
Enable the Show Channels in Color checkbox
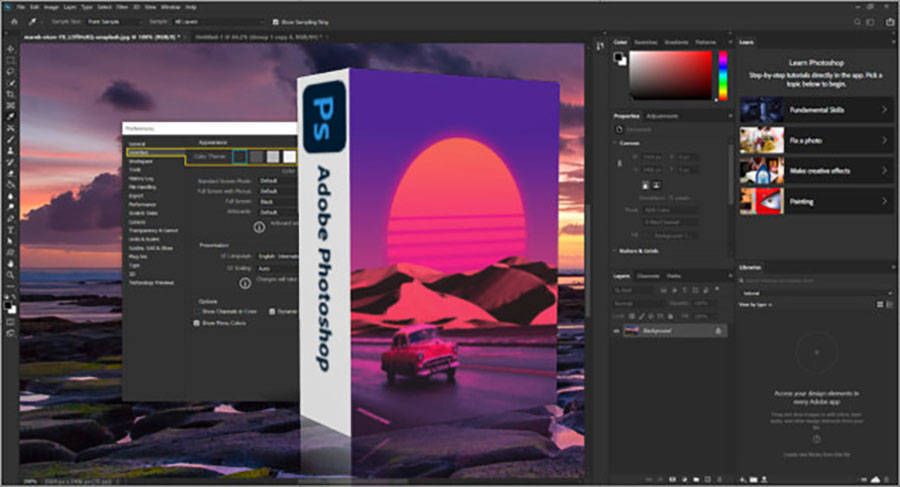196,311
